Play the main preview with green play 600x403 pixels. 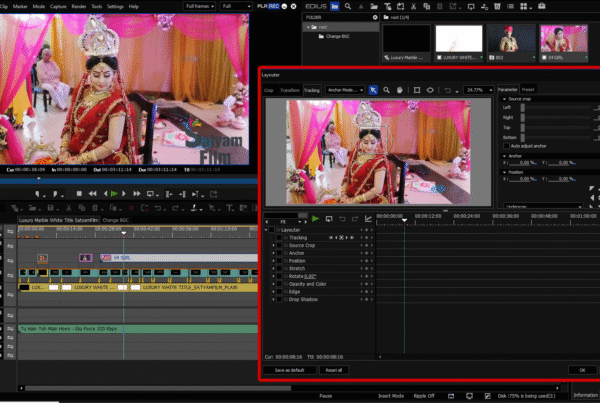(114, 194)
